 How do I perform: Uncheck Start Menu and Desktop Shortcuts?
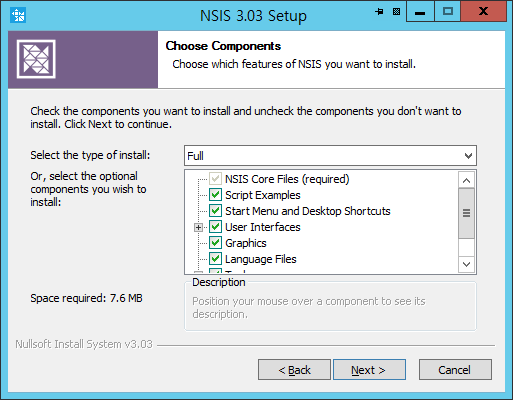point(215,211)
